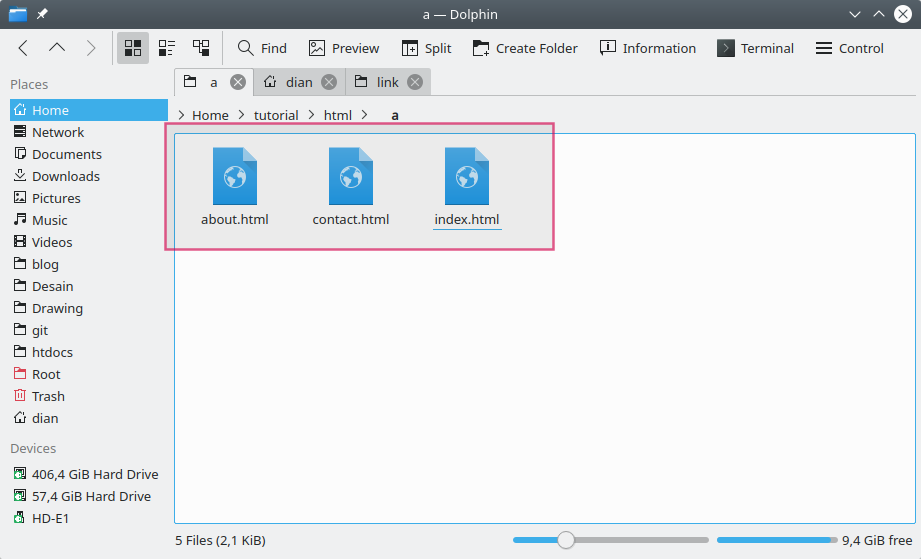Click html in the breadcrumb path
Screen dimensions: 921x559
coord(338,115)
